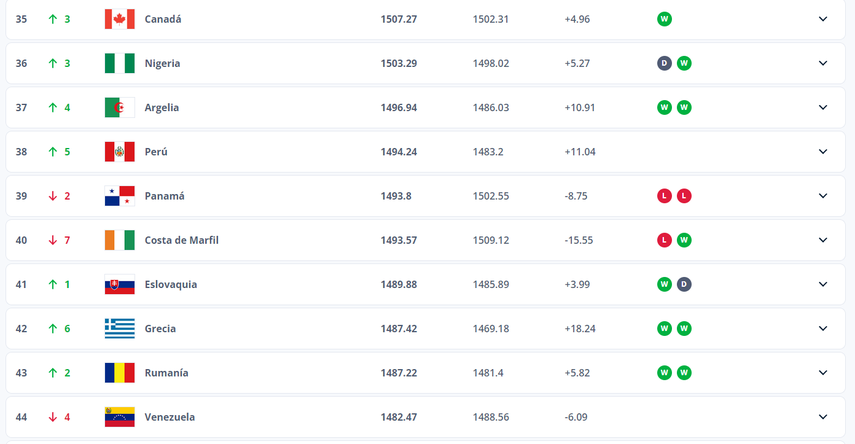Screen dimensions: 855x444
Task: Click the Slovakia flag icon
Action: click(119, 285)
